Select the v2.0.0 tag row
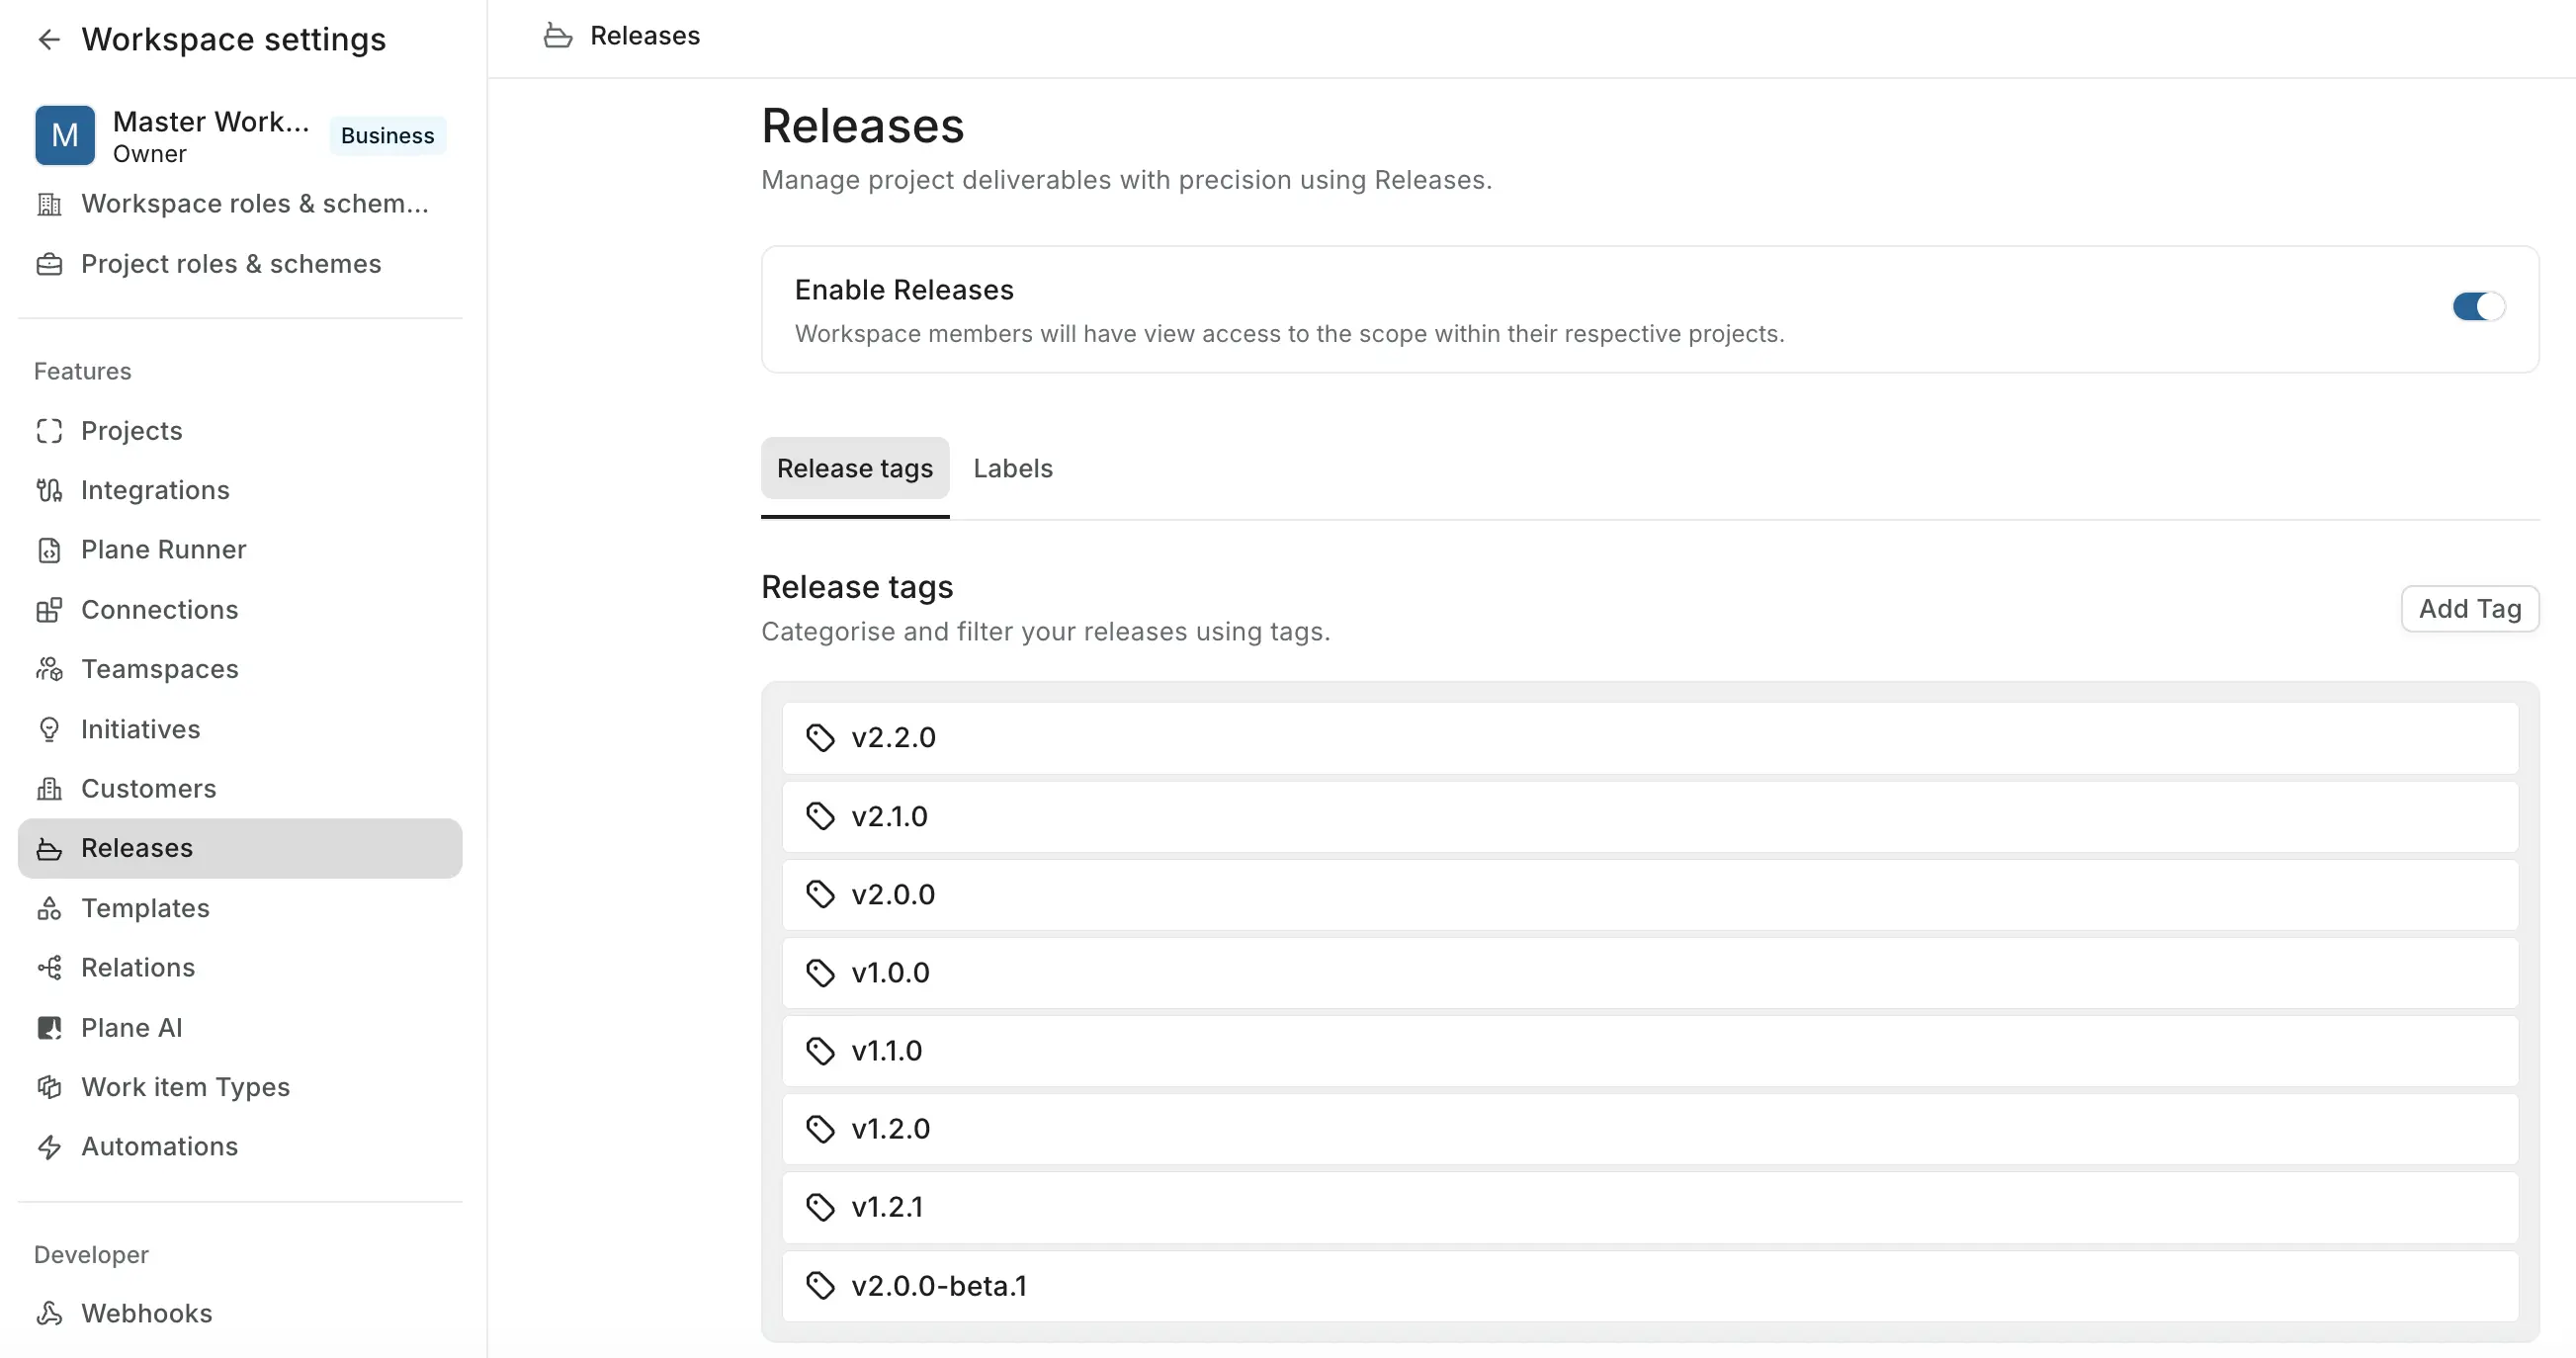Viewport: 2576px width, 1358px height. [1650, 895]
